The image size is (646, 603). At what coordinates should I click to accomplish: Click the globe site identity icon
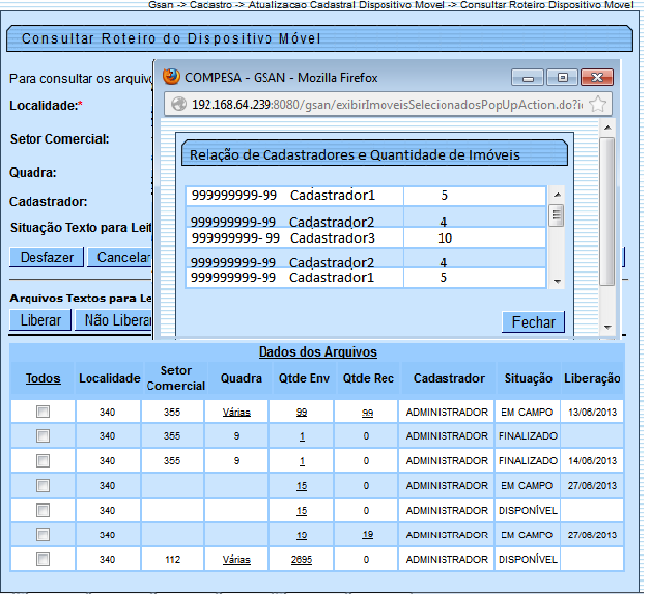pyautogui.click(x=178, y=104)
